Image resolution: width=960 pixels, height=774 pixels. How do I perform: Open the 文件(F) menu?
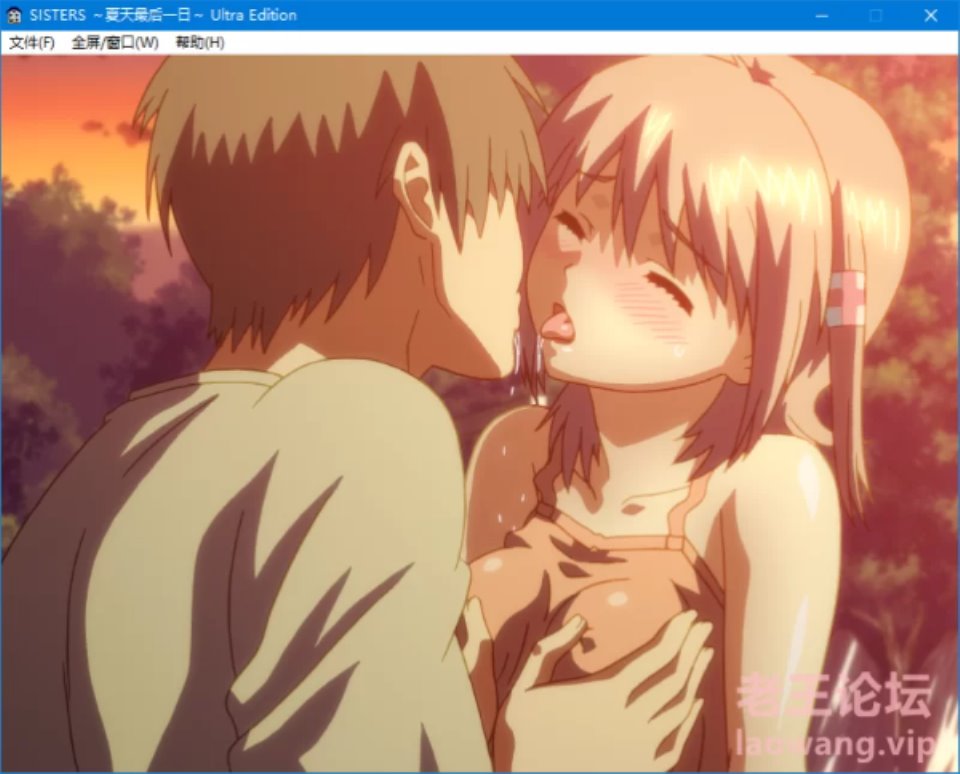click(32, 43)
